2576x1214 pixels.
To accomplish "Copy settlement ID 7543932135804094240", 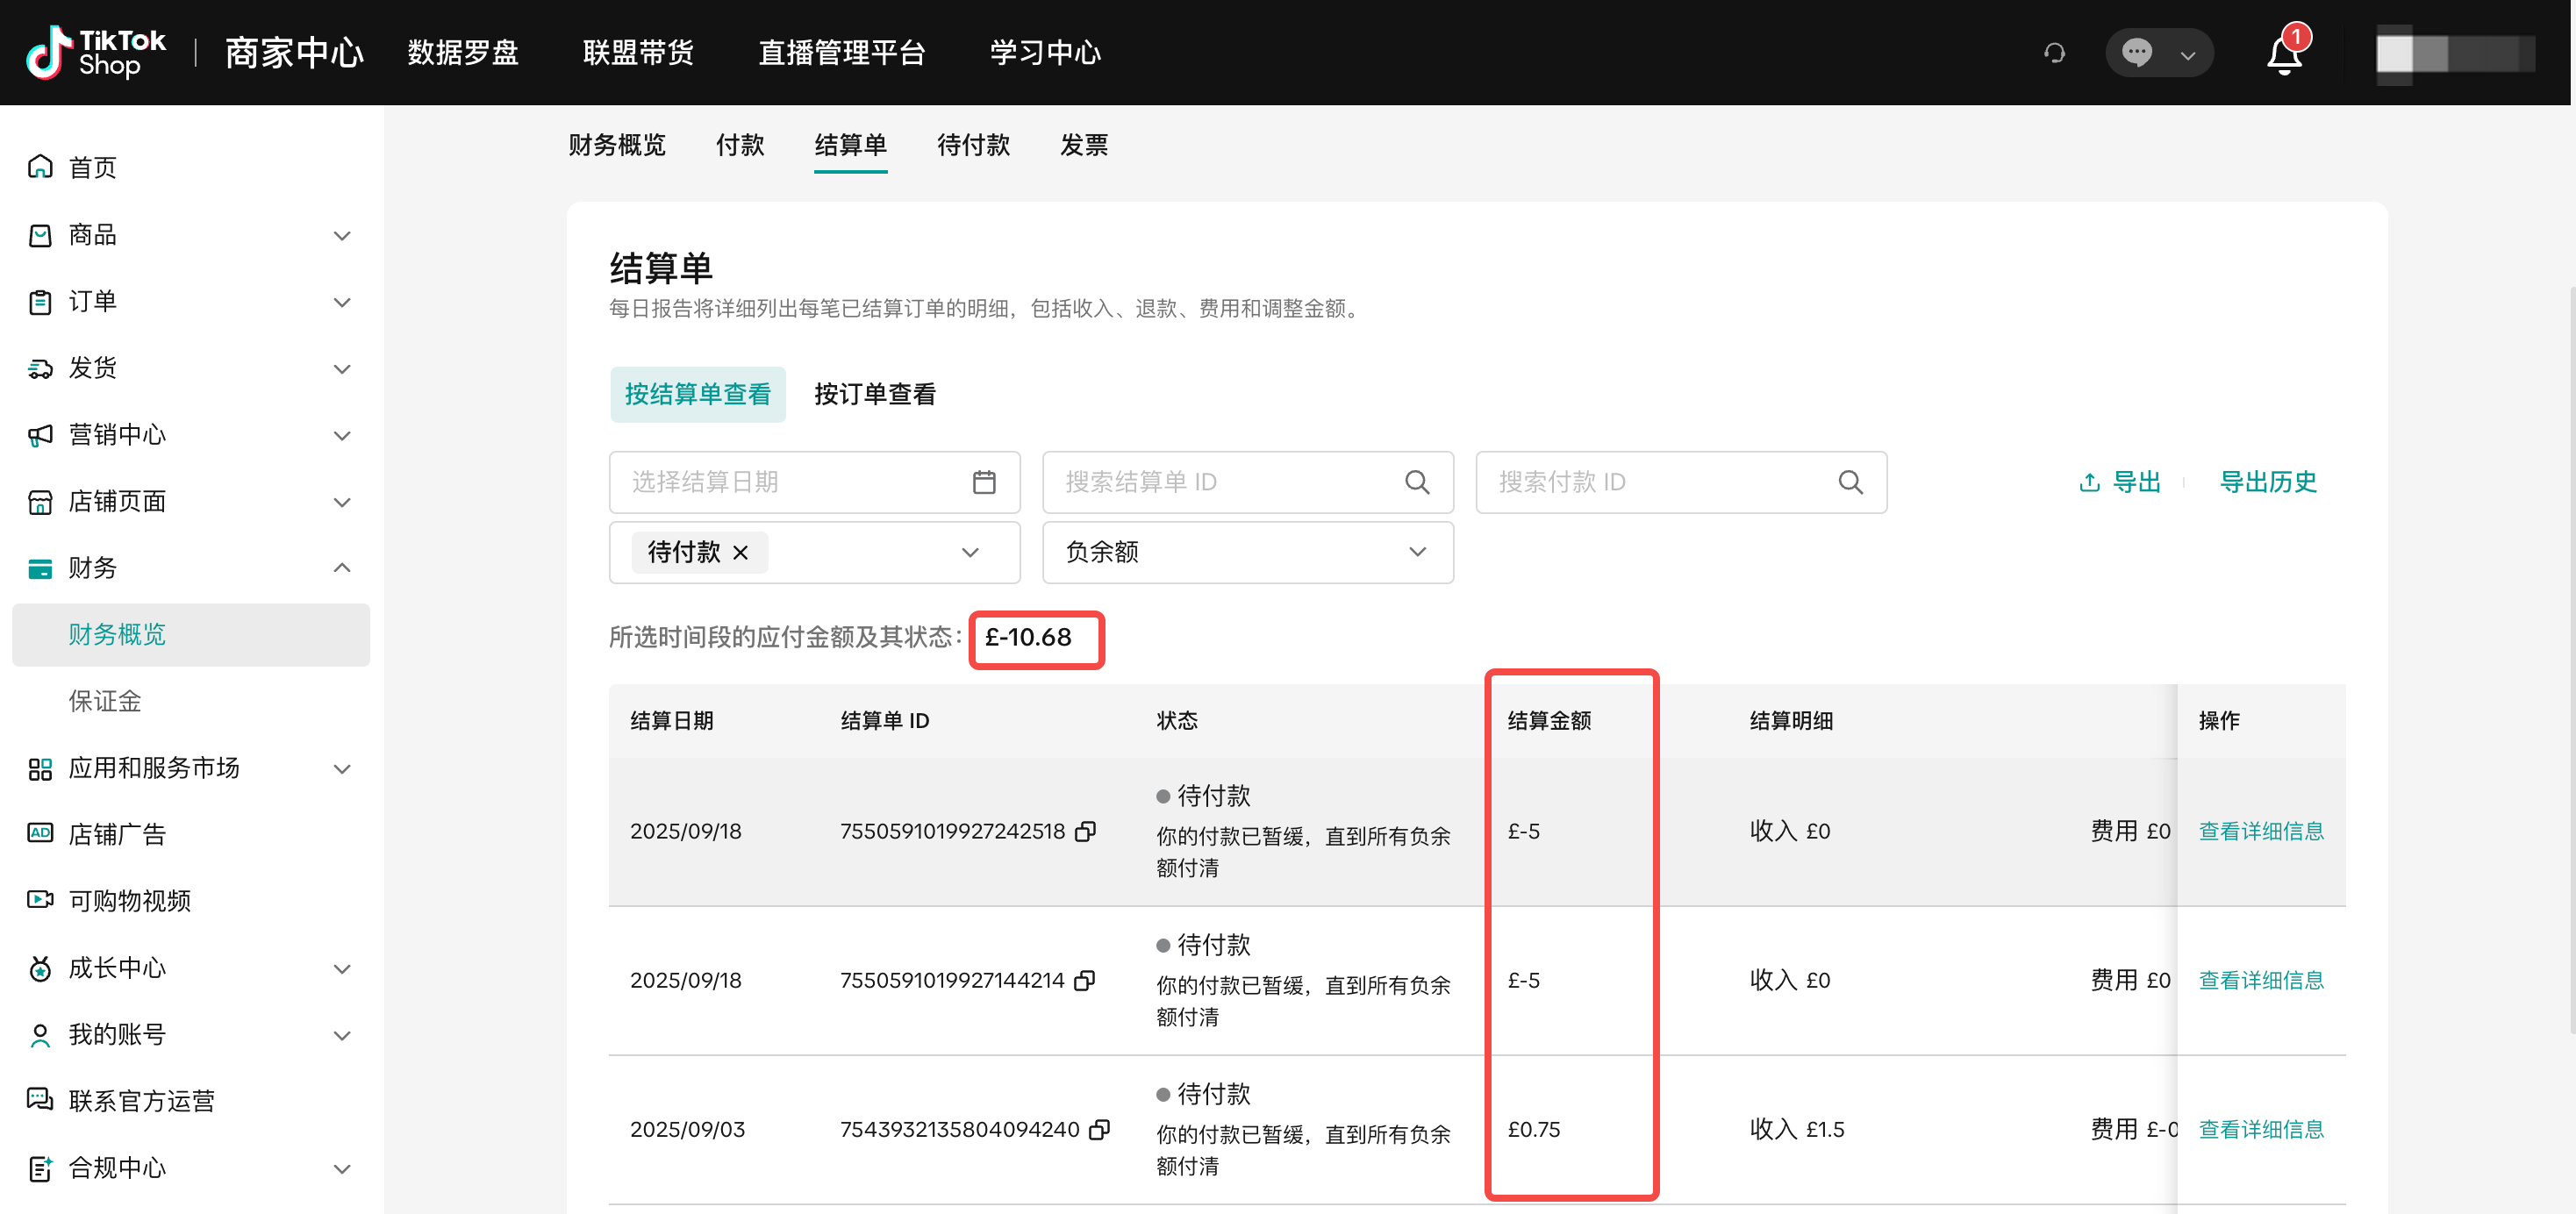I will coord(1099,1129).
